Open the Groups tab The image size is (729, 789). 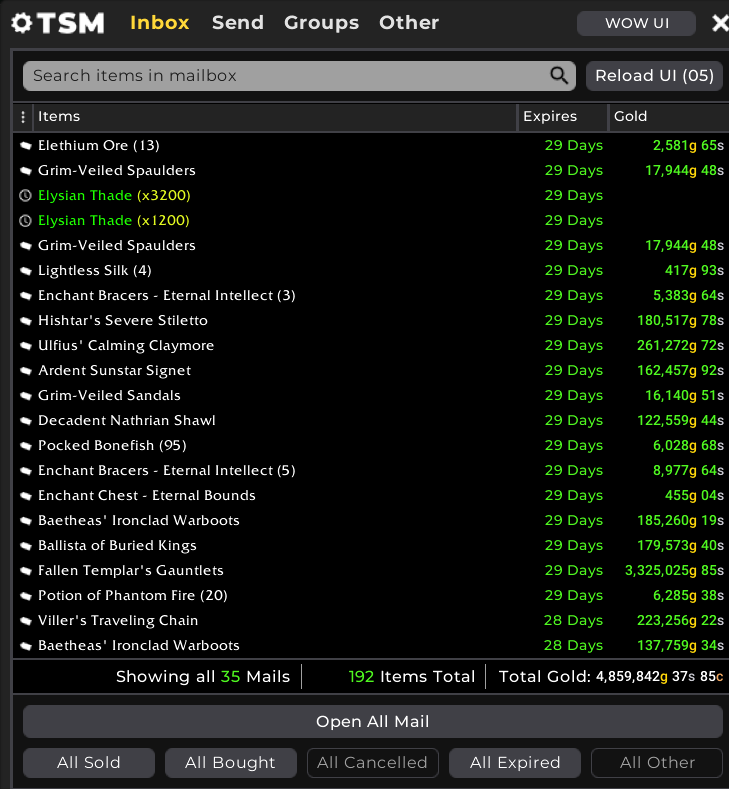pos(321,23)
